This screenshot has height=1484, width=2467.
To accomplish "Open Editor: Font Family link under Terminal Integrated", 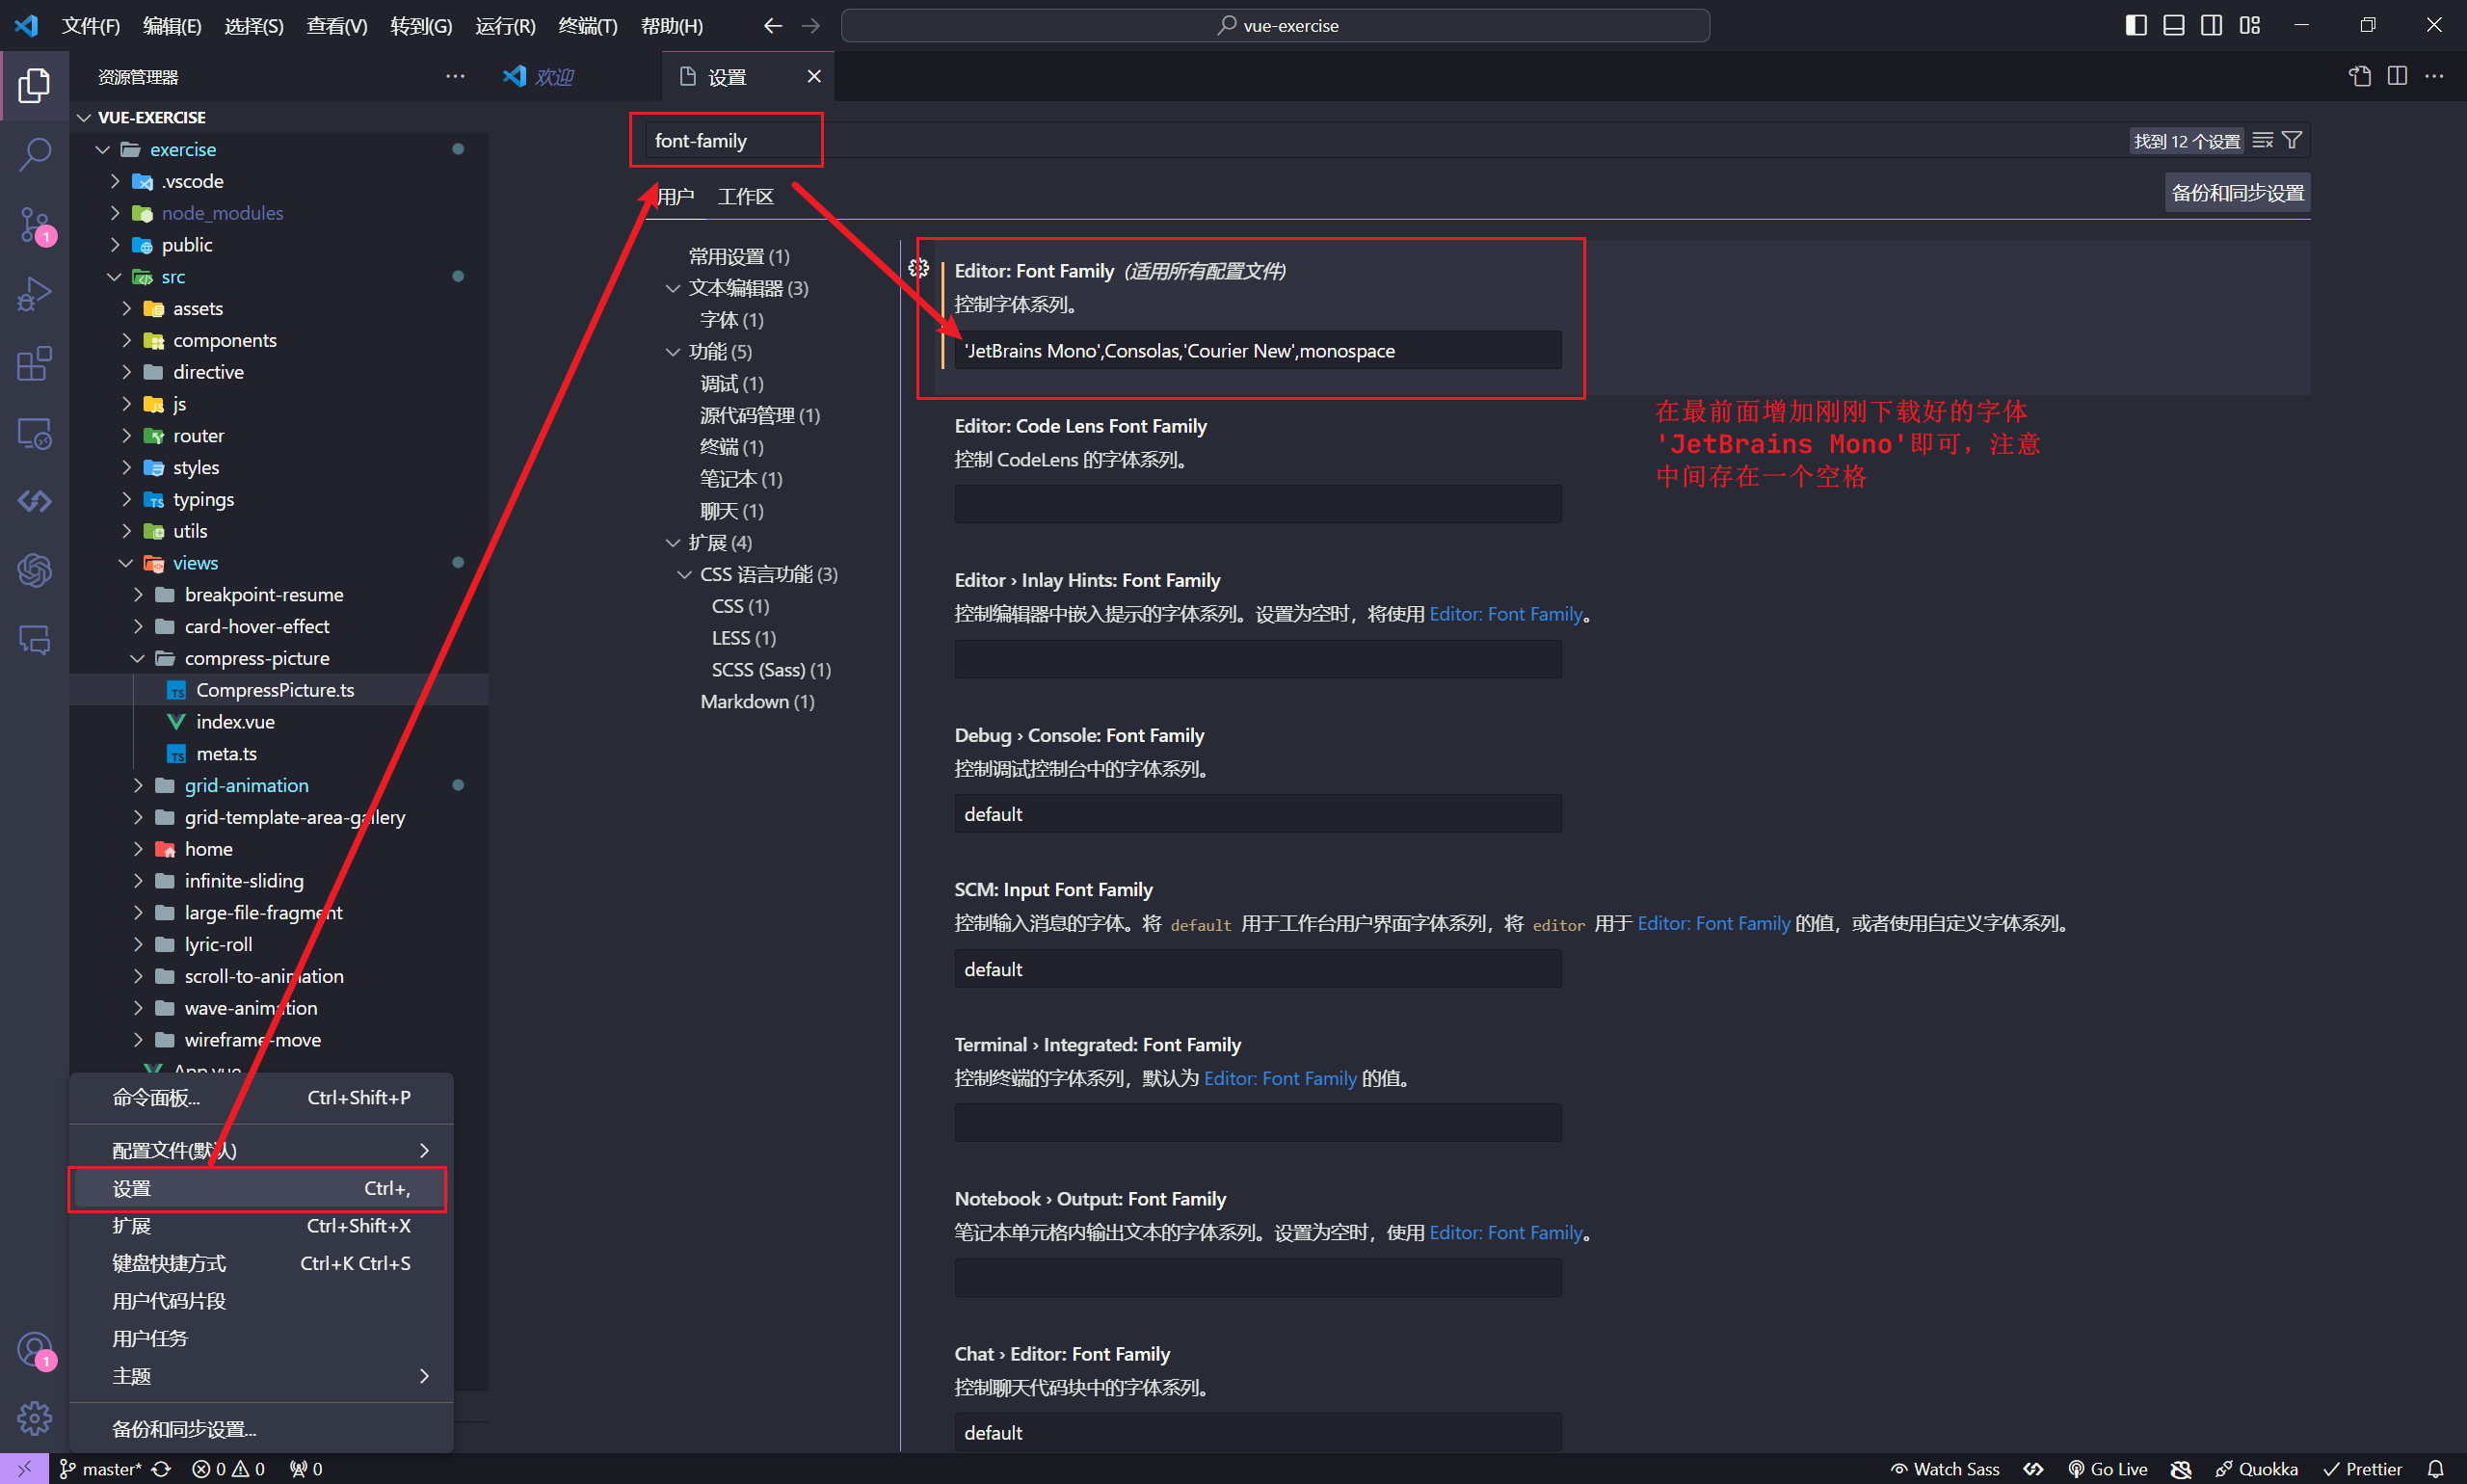I will (1280, 1078).
